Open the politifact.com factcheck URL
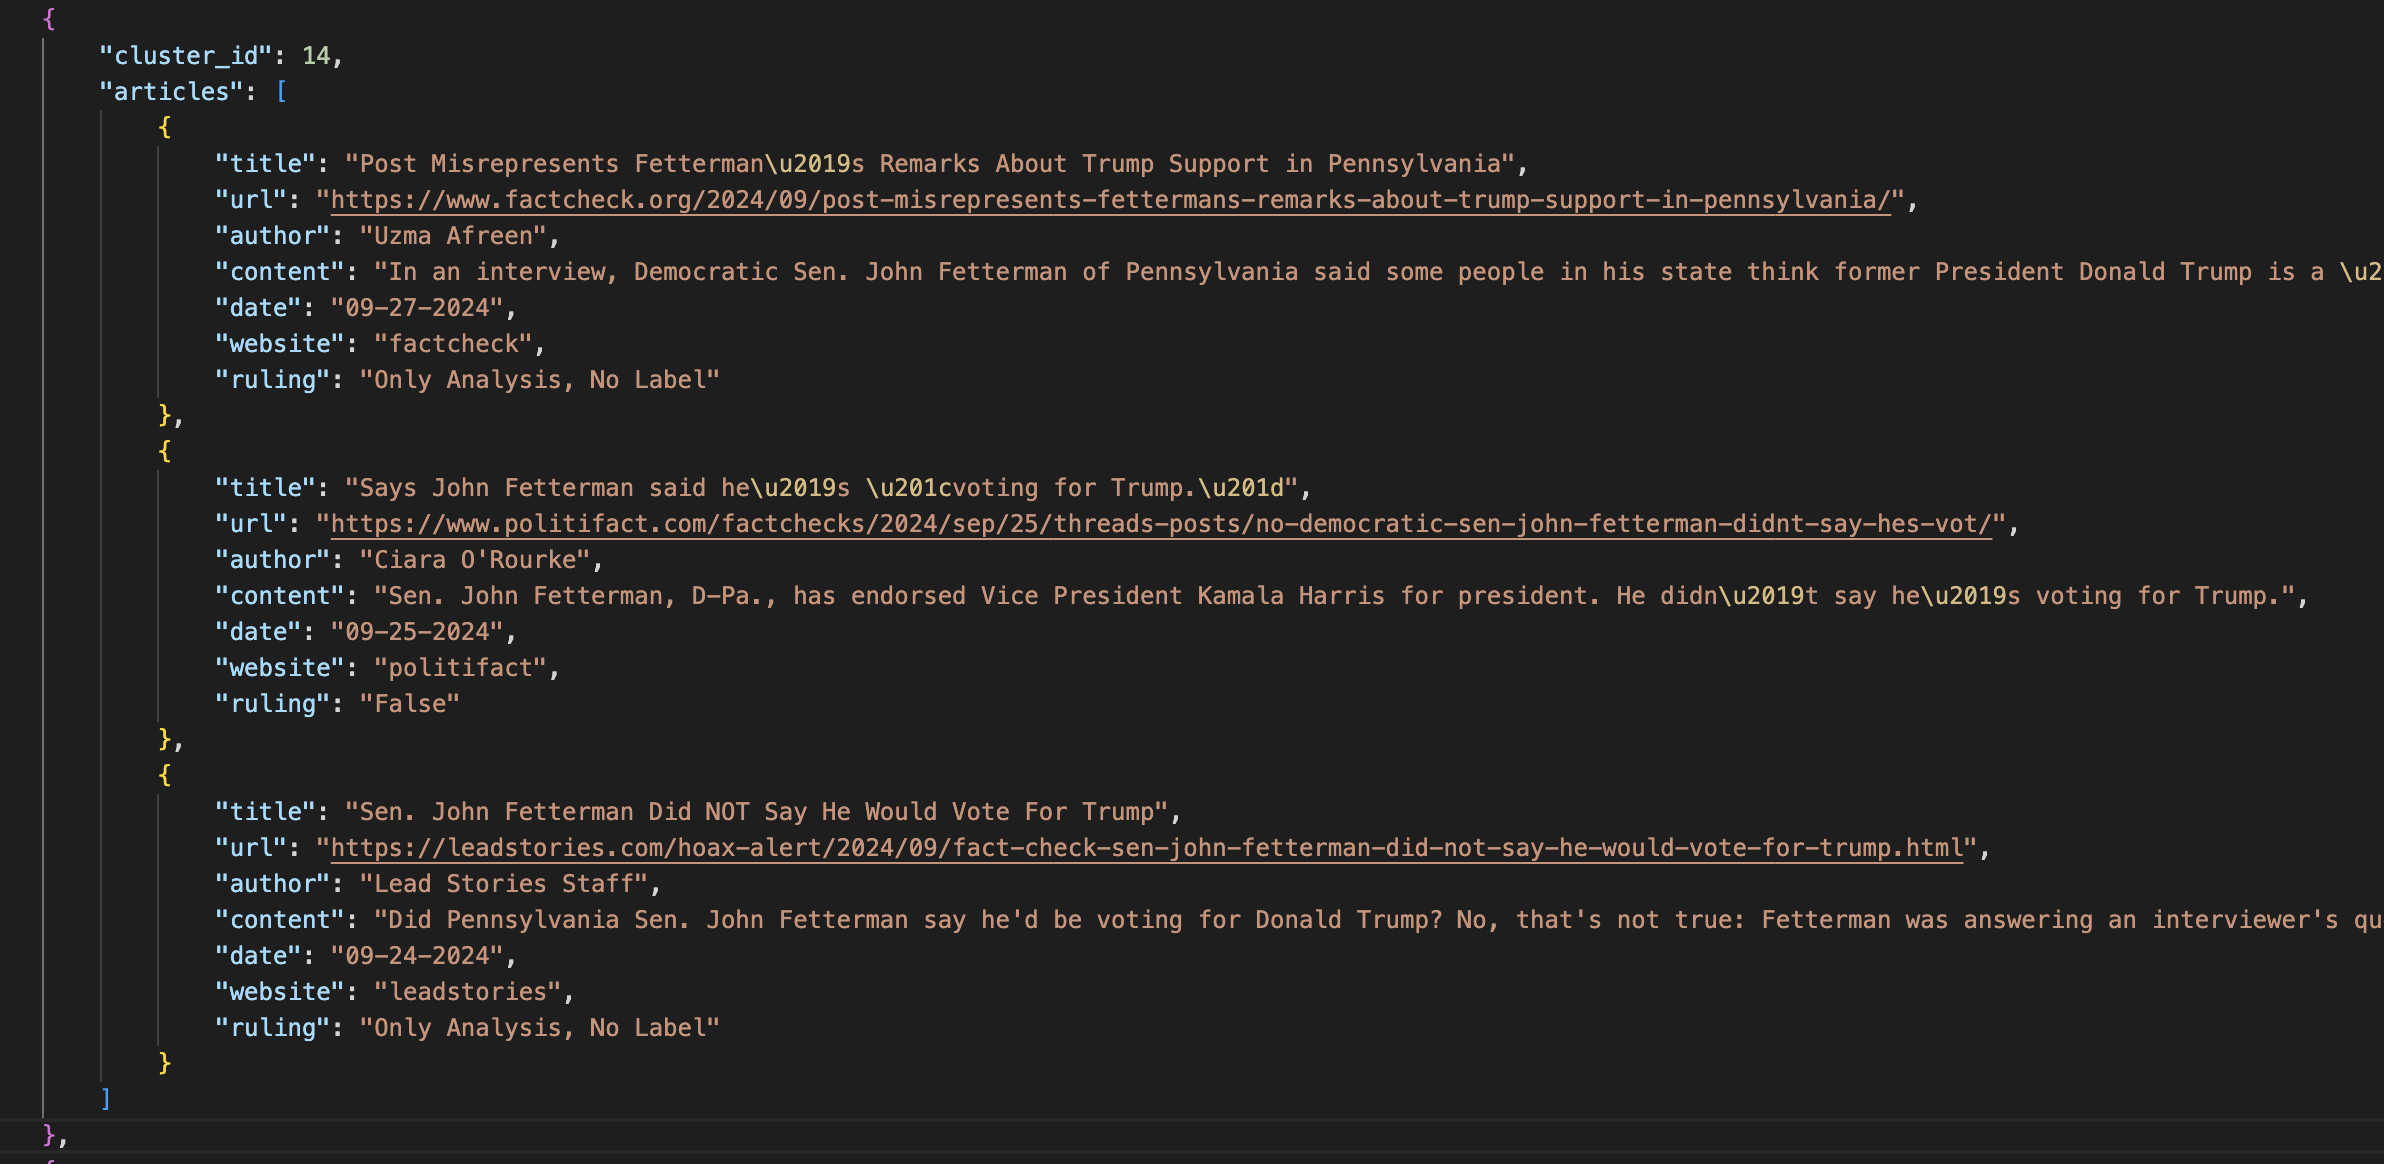Screen dimensions: 2384x1164 click(x=1160, y=524)
